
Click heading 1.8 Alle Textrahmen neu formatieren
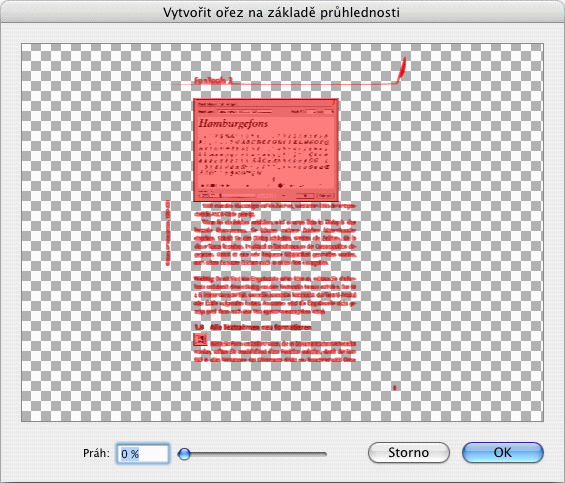tap(252, 327)
